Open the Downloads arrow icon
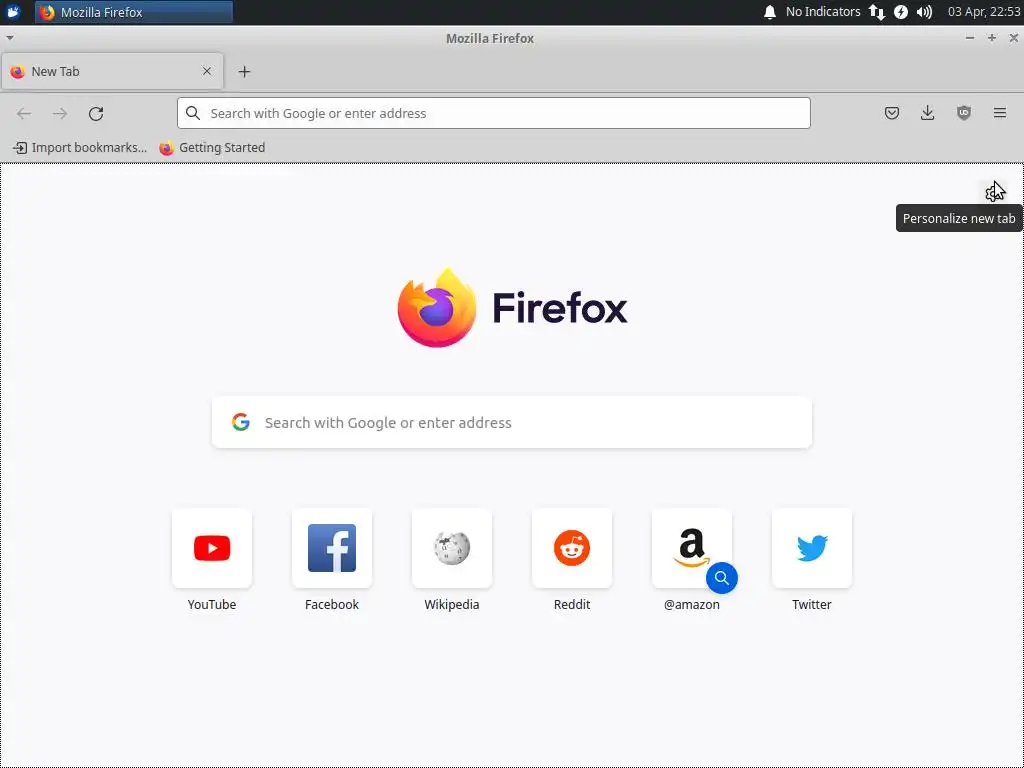The image size is (1024, 768). [x=927, y=113]
